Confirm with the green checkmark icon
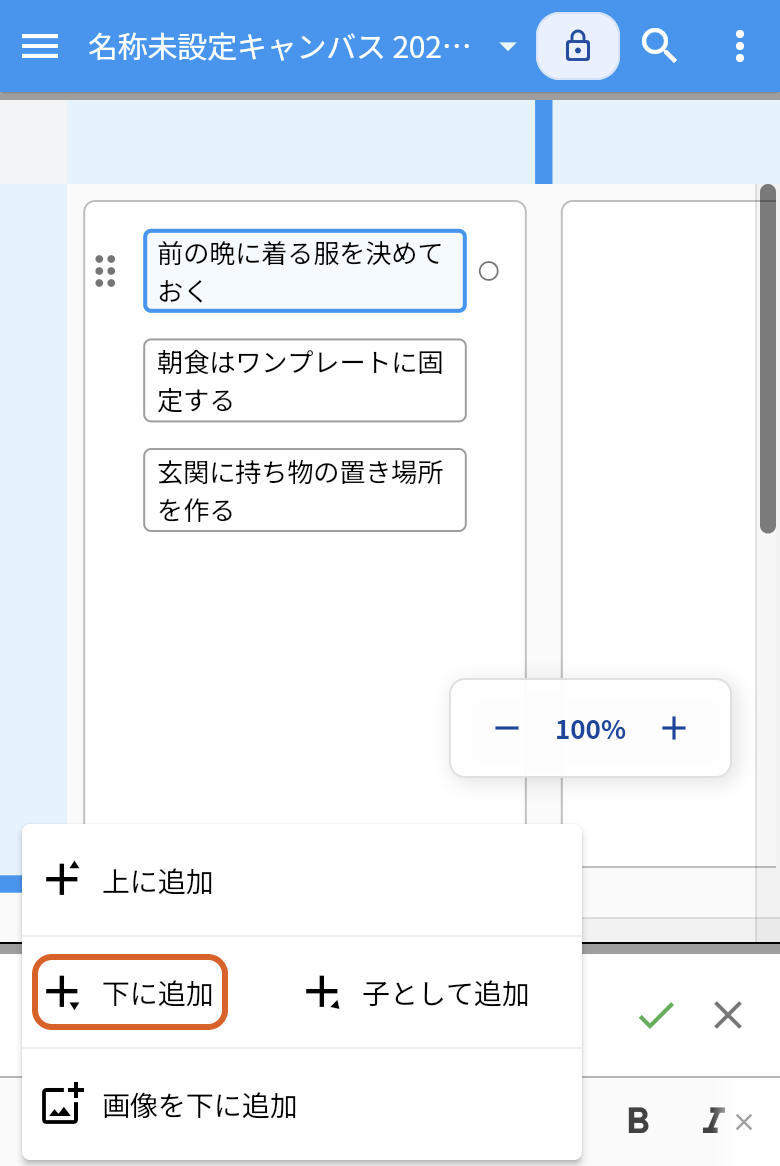Screen dimensions: 780x1166 point(656,1015)
